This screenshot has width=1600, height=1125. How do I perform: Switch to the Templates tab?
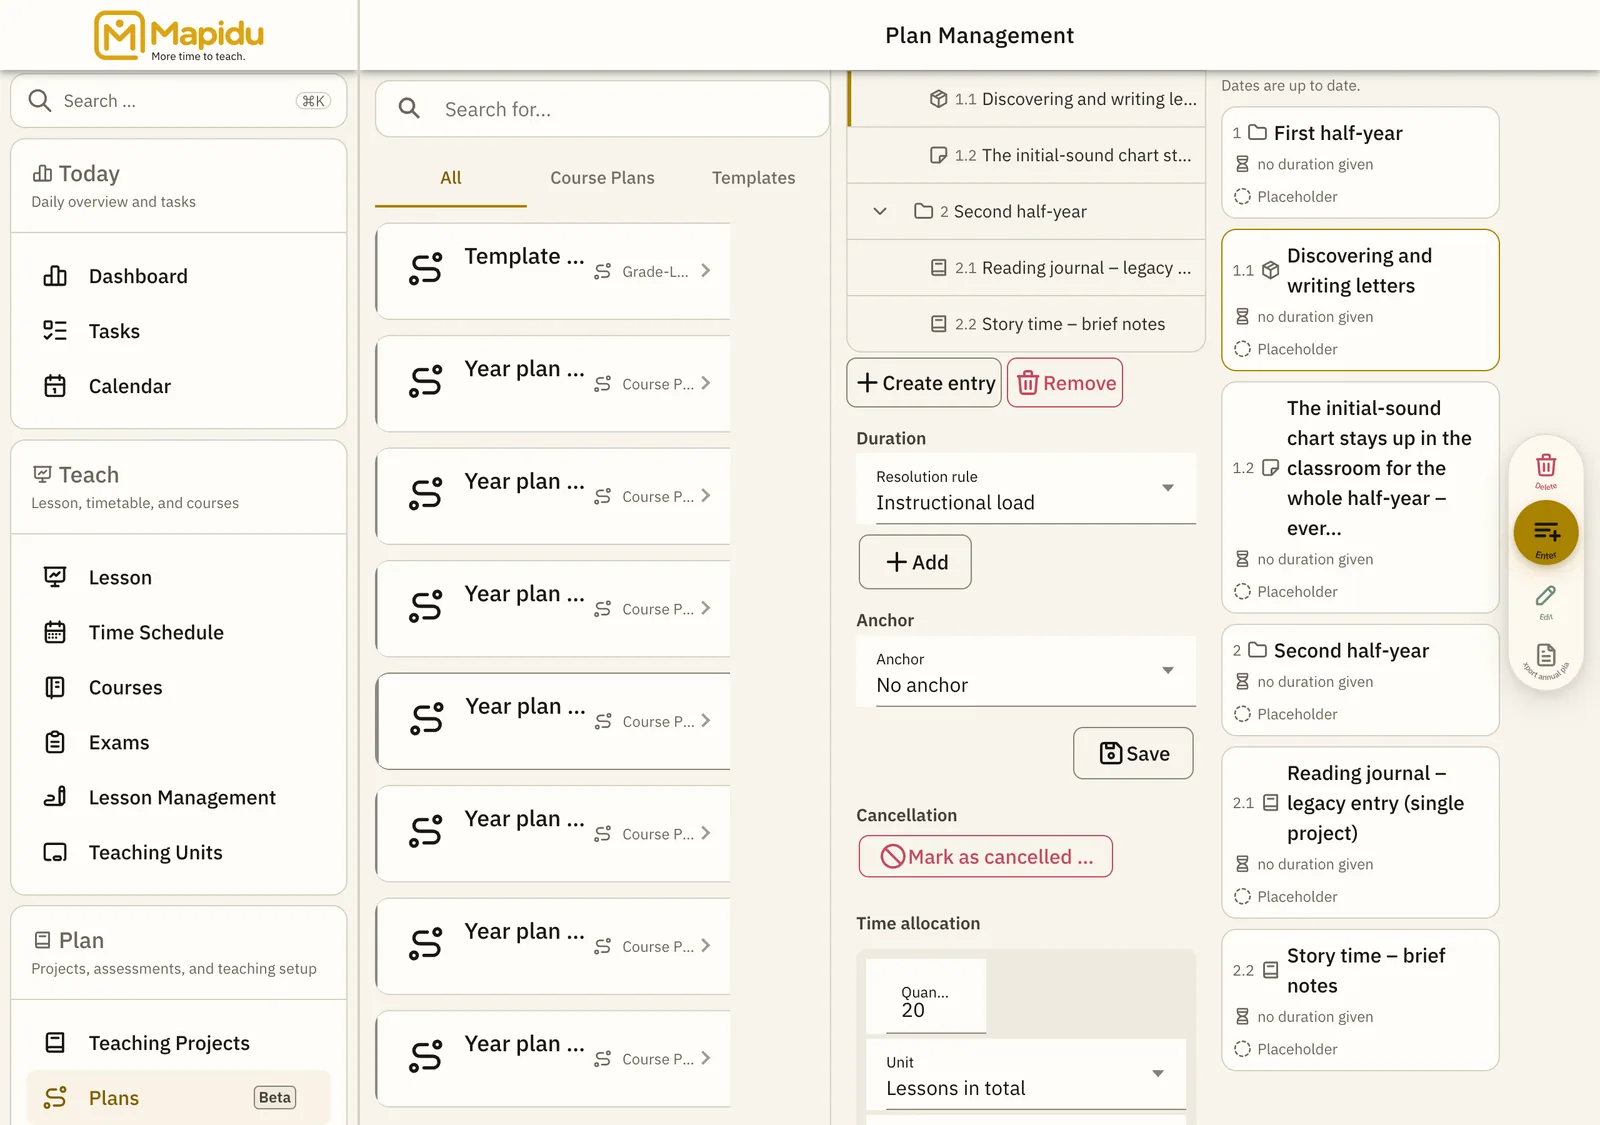pyautogui.click(x=754, y=178)
